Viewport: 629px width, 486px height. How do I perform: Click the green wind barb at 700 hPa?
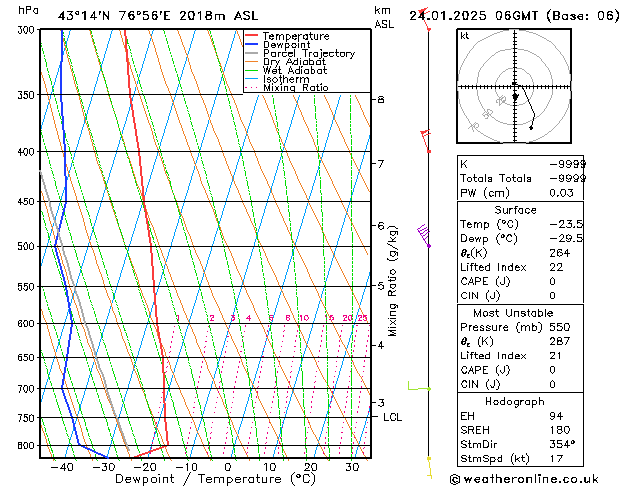click(x=420, y=387)
